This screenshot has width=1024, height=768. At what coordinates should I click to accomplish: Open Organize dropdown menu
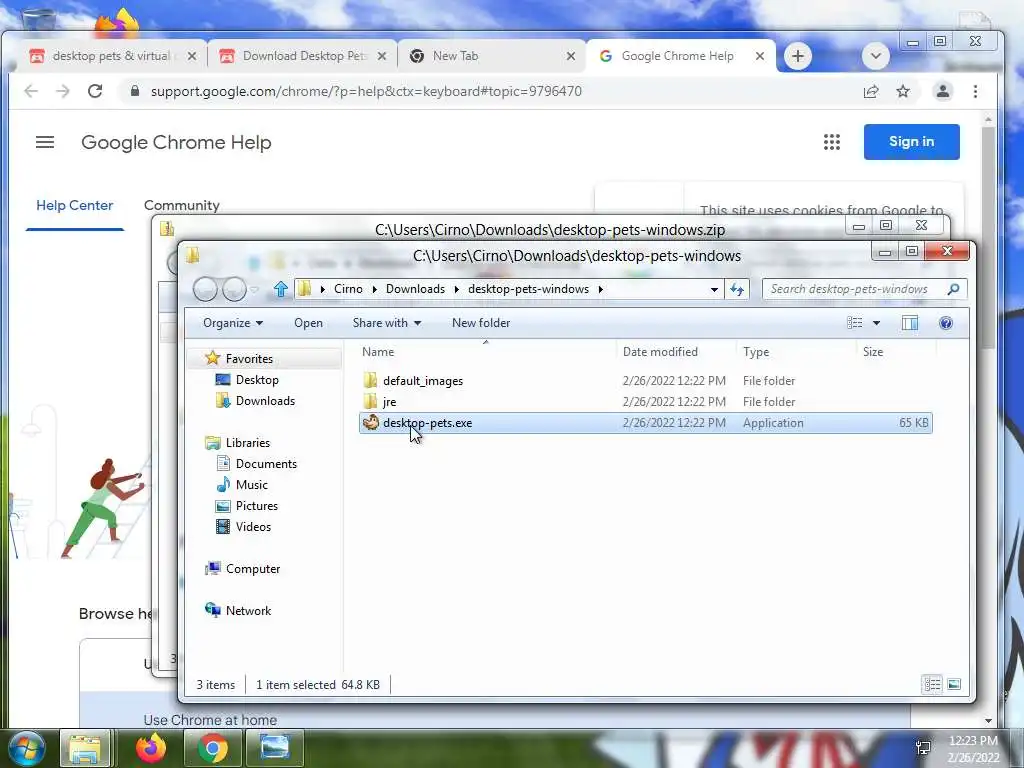click(x=232, y=323)
